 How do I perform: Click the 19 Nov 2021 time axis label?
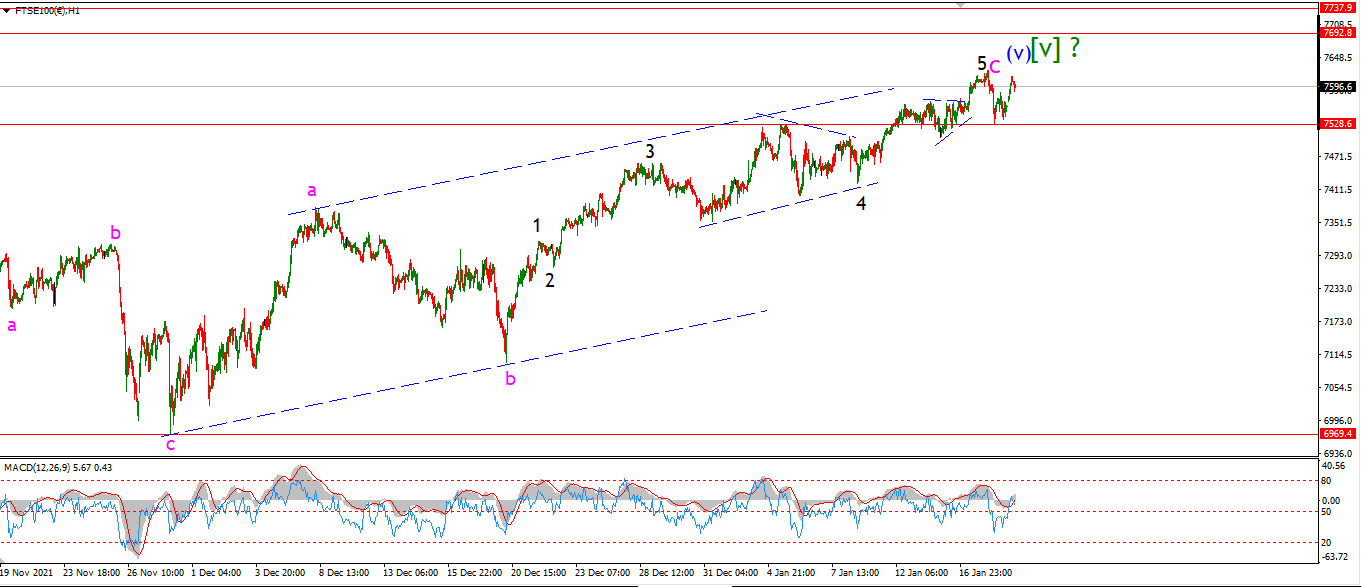coord(27,574)
